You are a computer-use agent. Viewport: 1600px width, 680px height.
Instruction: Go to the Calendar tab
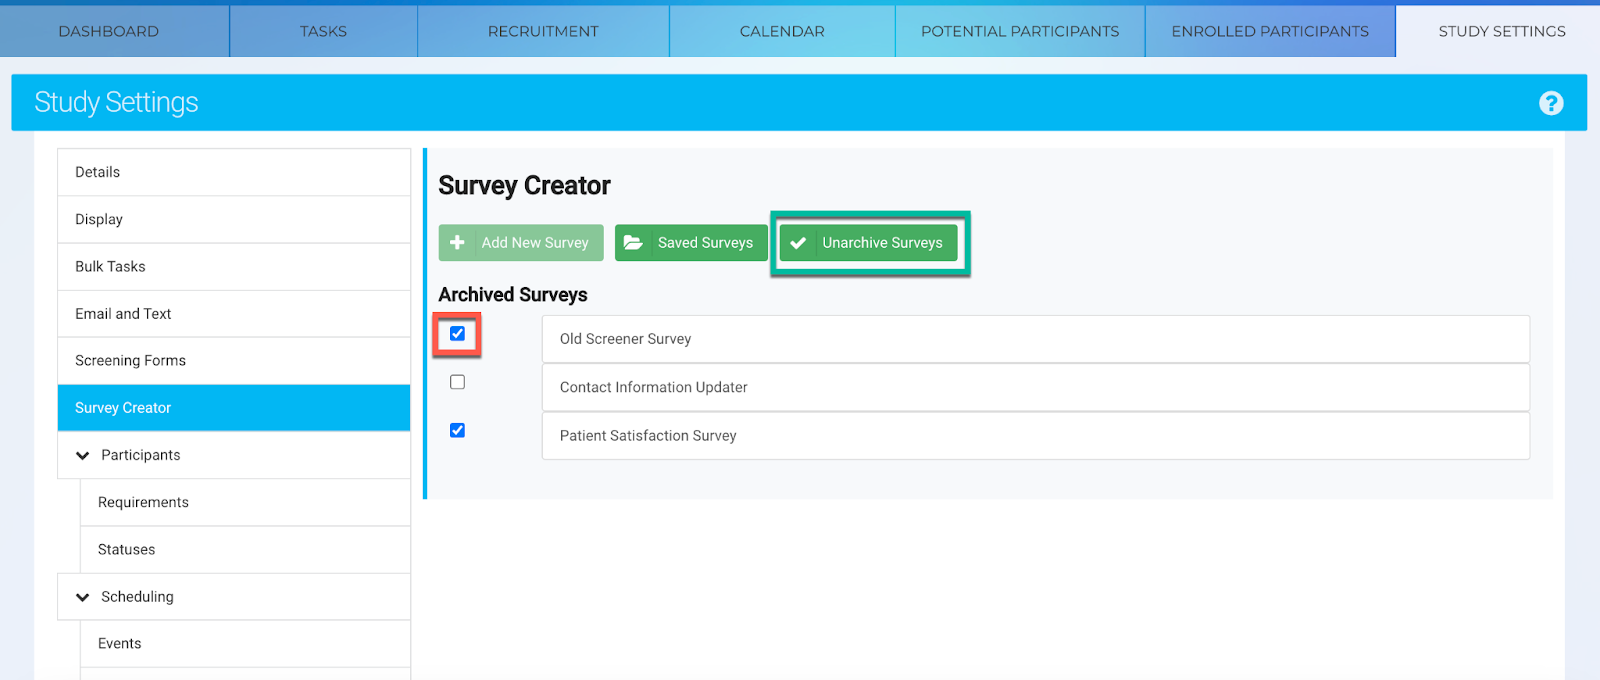782,31
